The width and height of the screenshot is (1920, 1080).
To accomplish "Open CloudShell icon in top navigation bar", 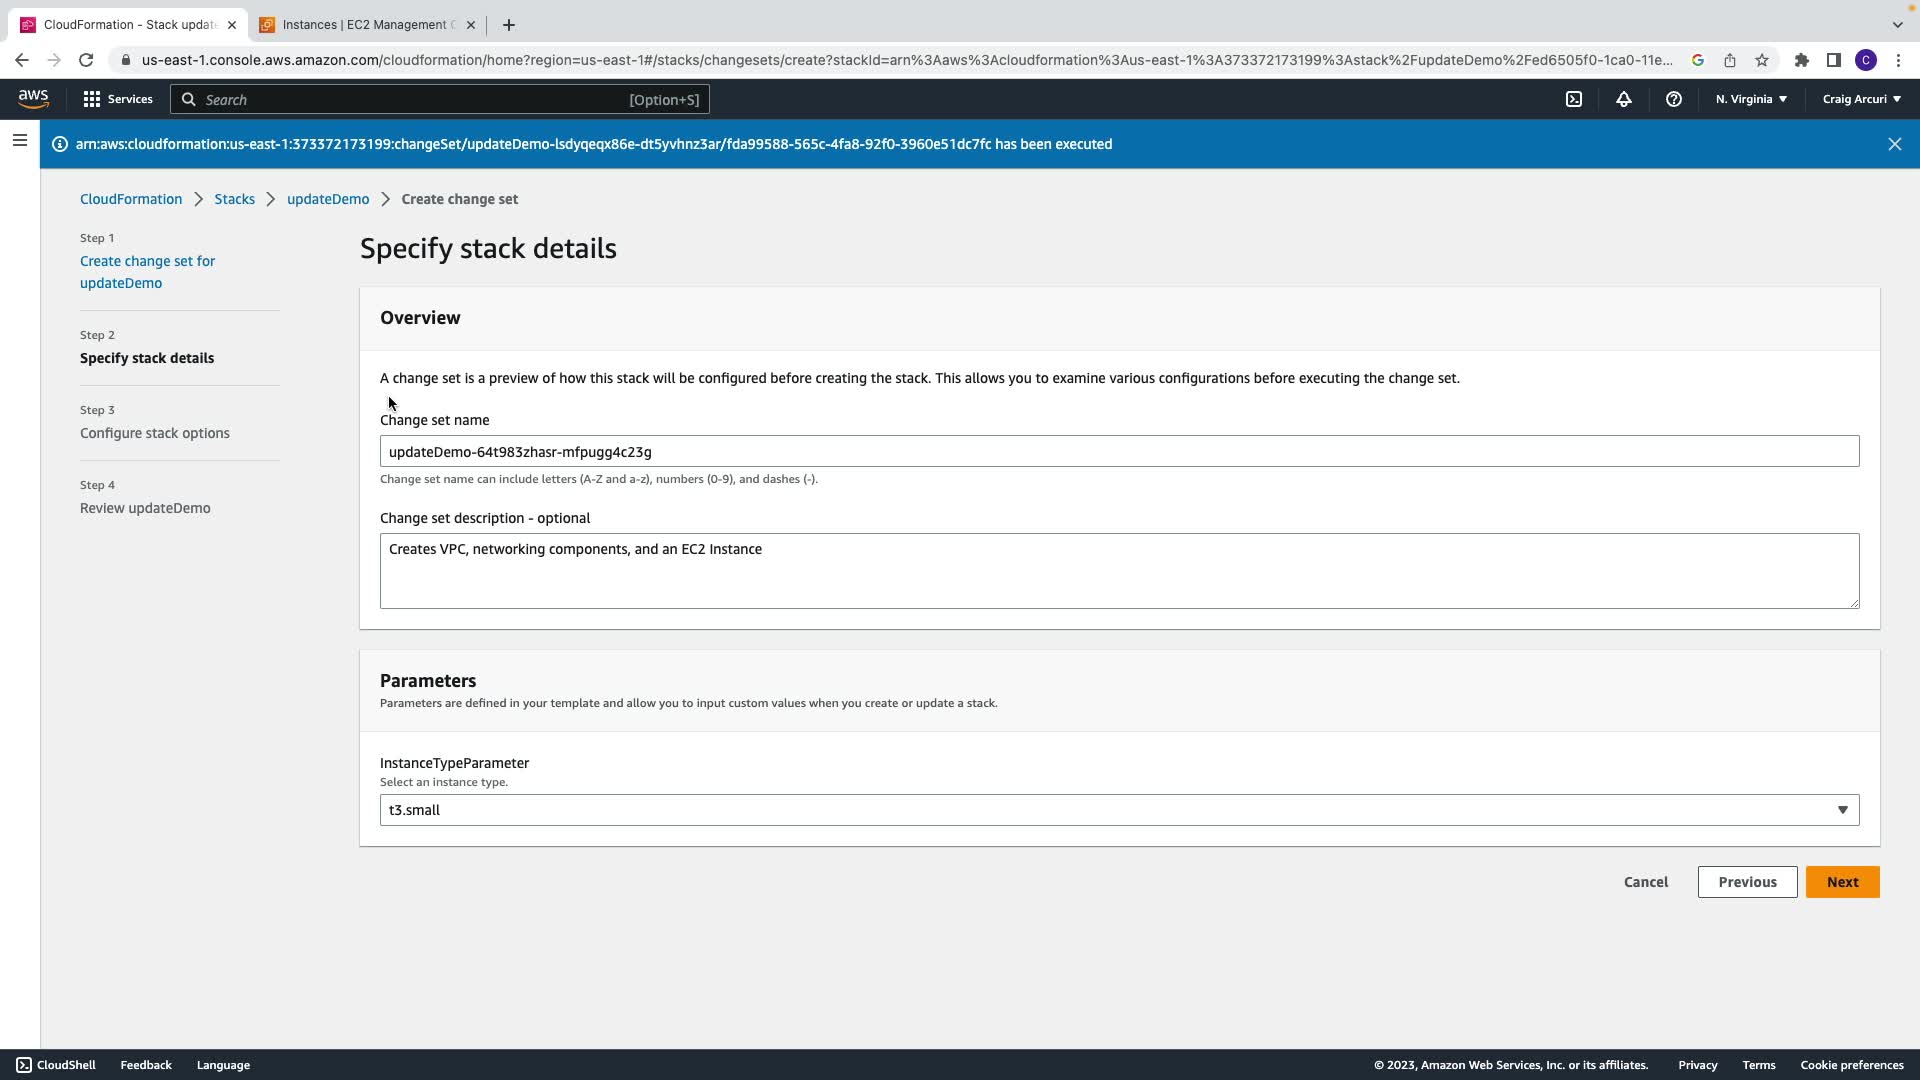I will point(1574,99).
